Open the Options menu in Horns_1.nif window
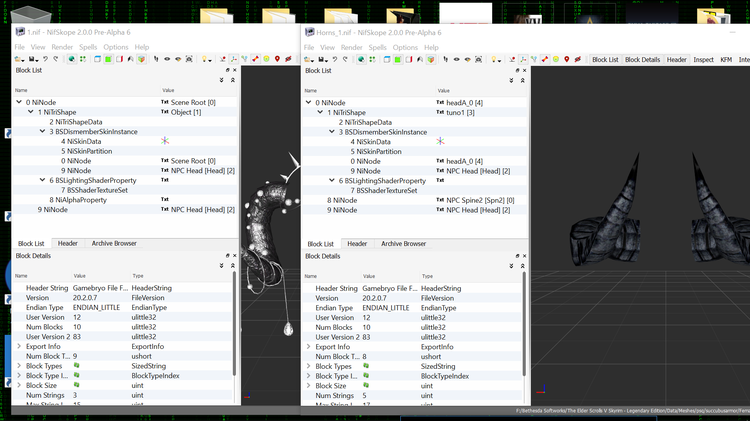Screen dimensions: 750x421 pyautogui.click(x=405, y=47)
